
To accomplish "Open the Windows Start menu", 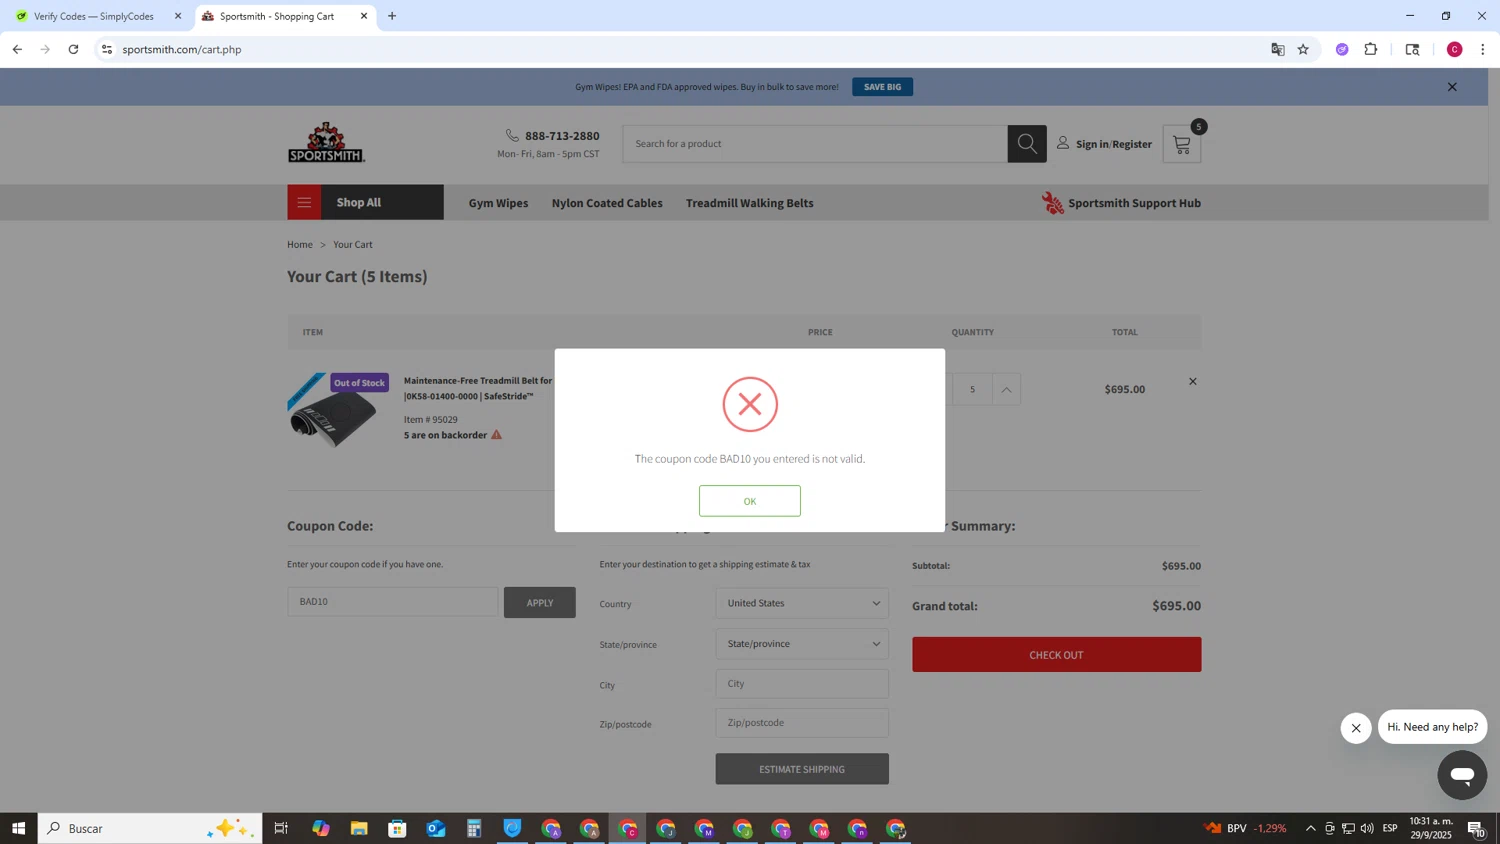I will [18, 828].
